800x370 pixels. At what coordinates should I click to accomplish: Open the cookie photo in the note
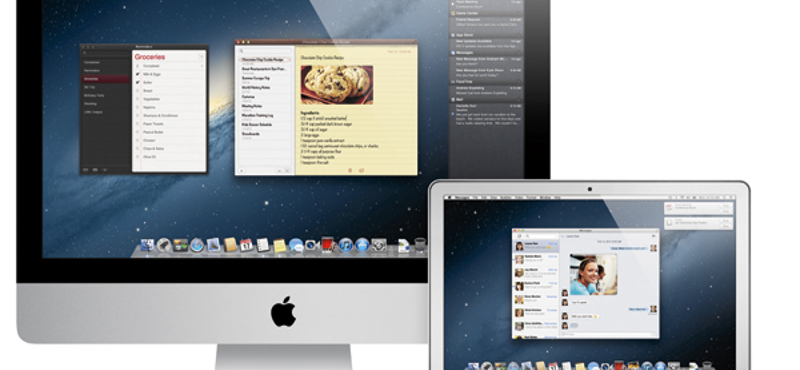pos(337,85)
